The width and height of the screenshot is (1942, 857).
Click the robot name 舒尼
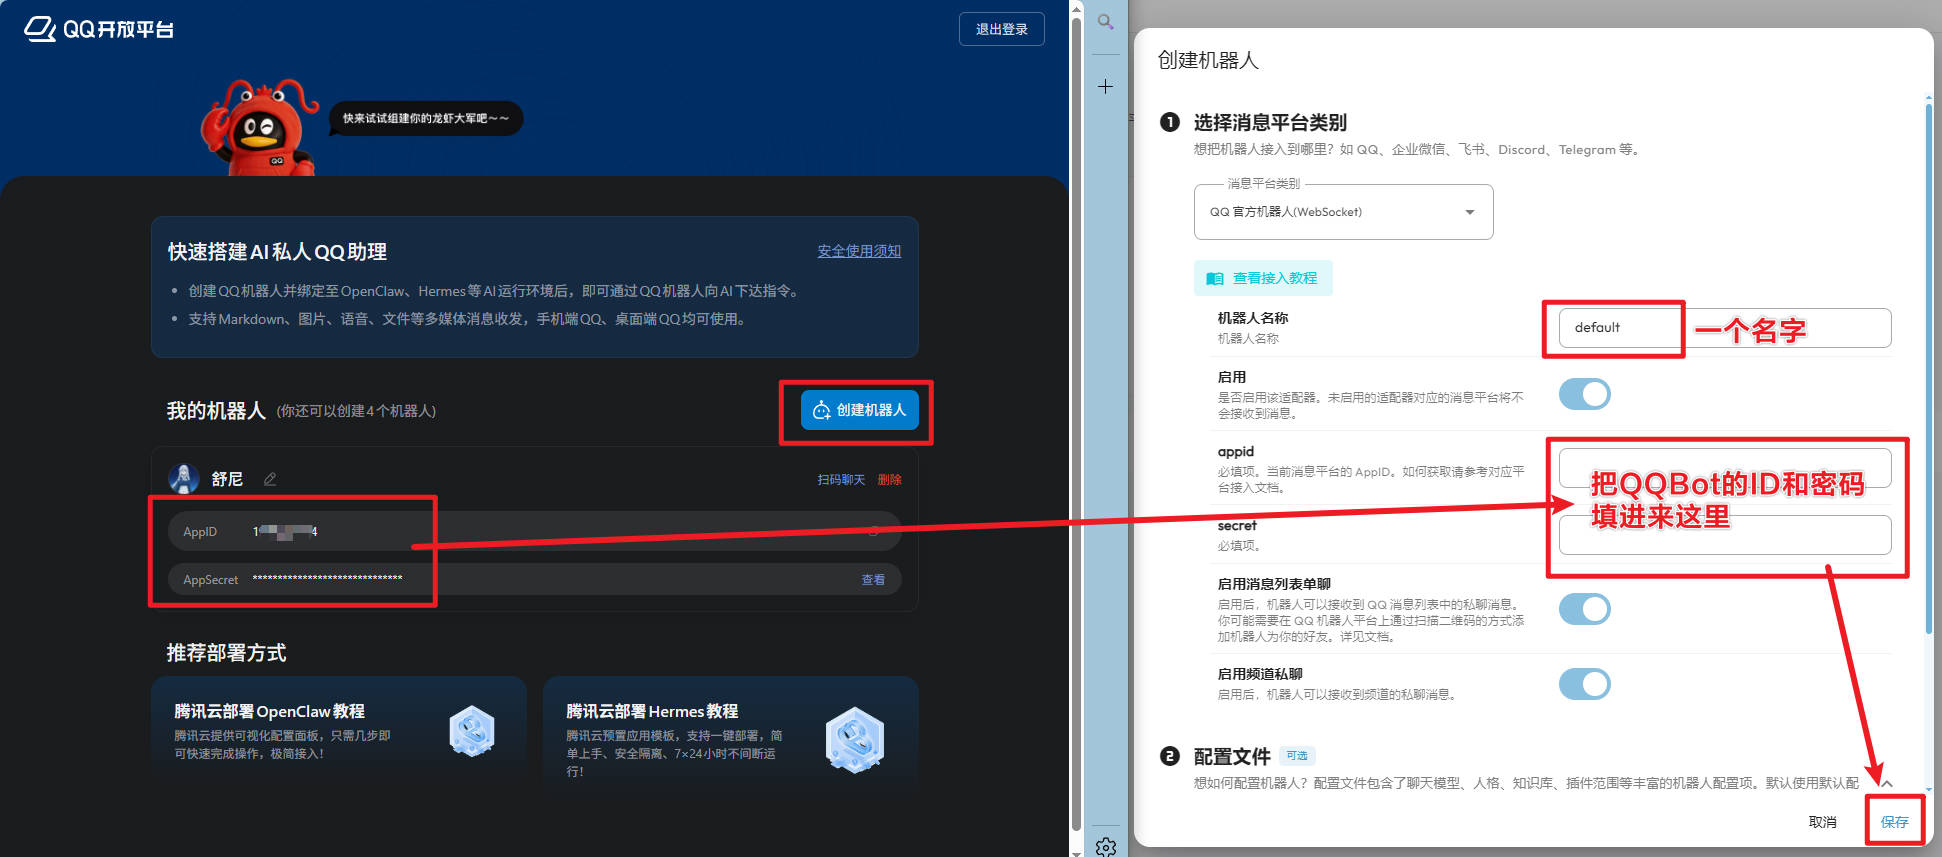[227, 479]
